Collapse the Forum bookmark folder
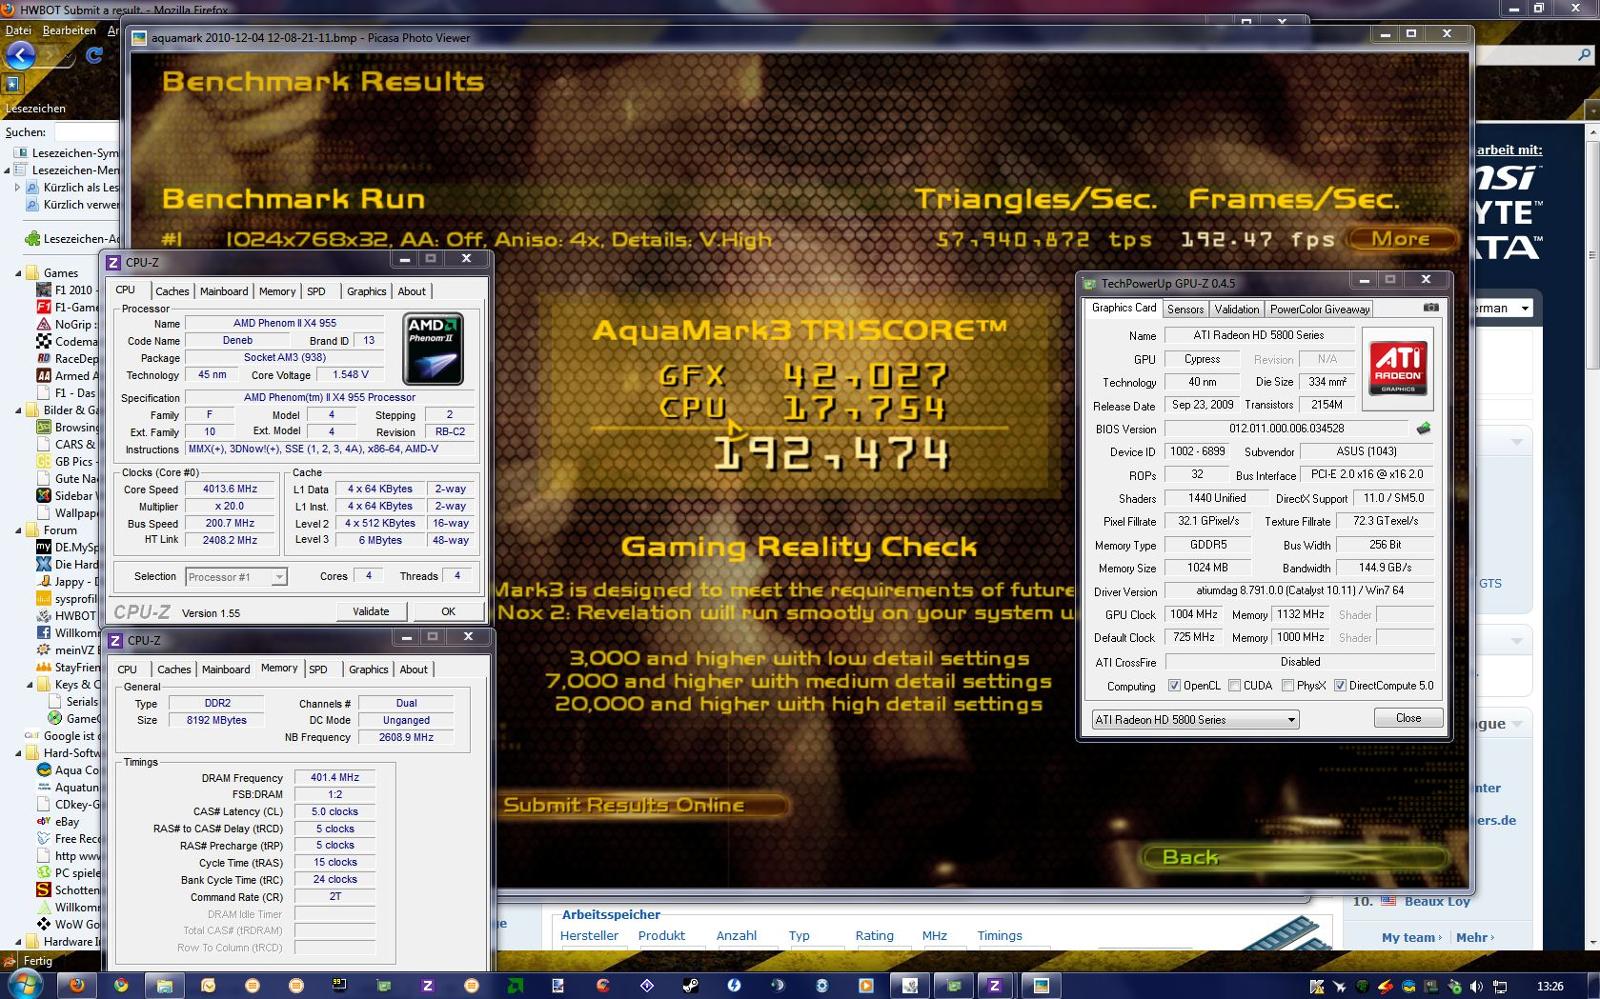Image resolution: width=1600 pixels, height=999 pixels. [18, 530]
